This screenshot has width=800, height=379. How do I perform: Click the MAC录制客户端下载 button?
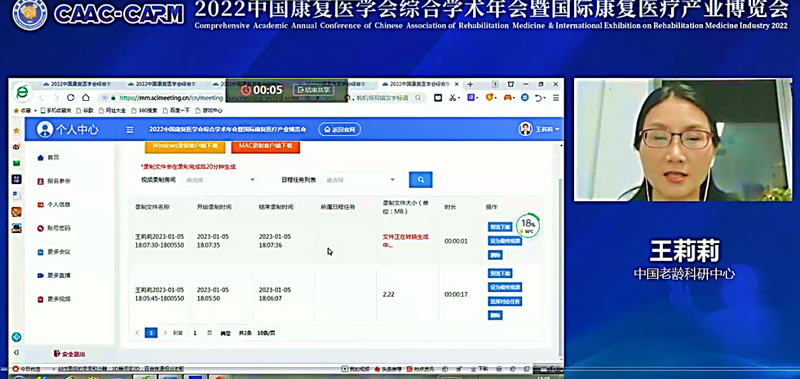265,146
